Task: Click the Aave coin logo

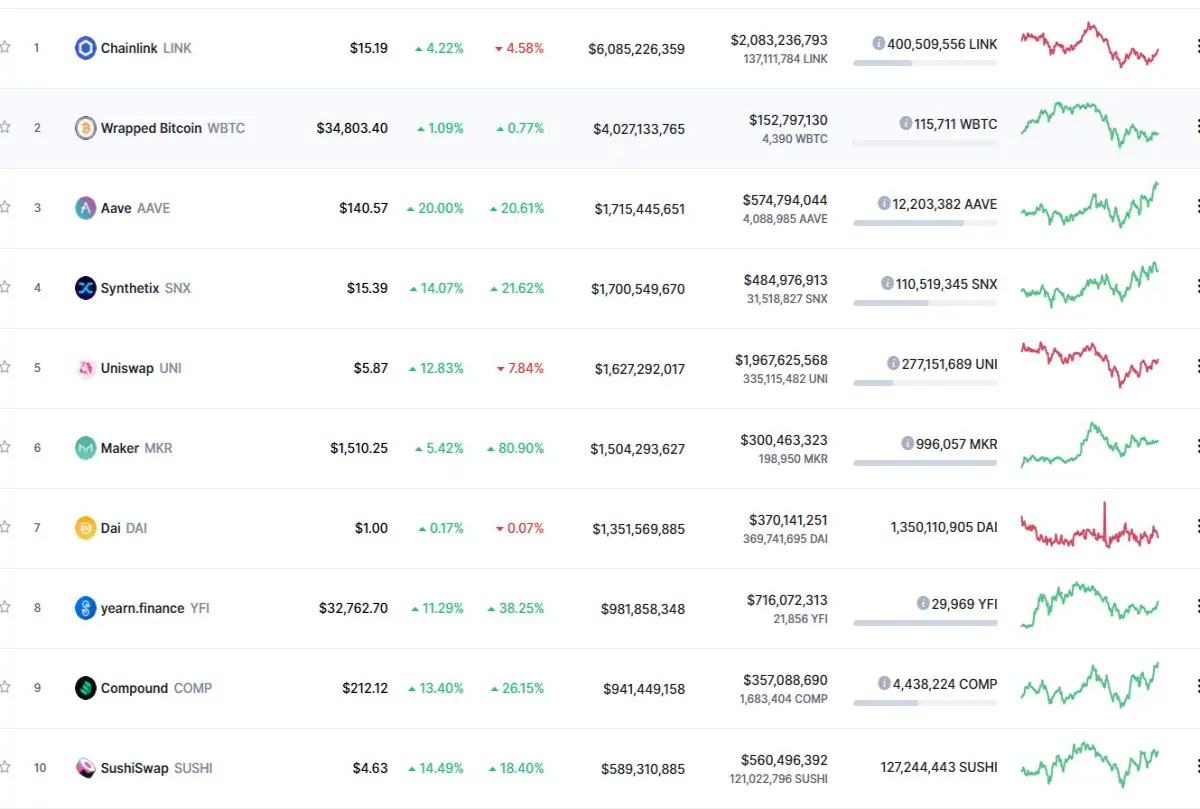Action: pos(85,208)
